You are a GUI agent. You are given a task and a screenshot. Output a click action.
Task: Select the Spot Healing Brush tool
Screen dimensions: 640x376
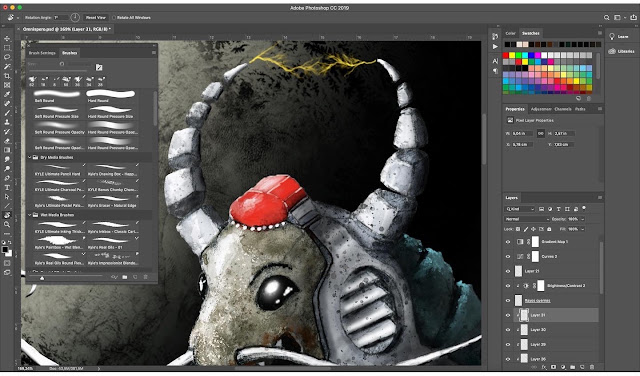point(7,104)
